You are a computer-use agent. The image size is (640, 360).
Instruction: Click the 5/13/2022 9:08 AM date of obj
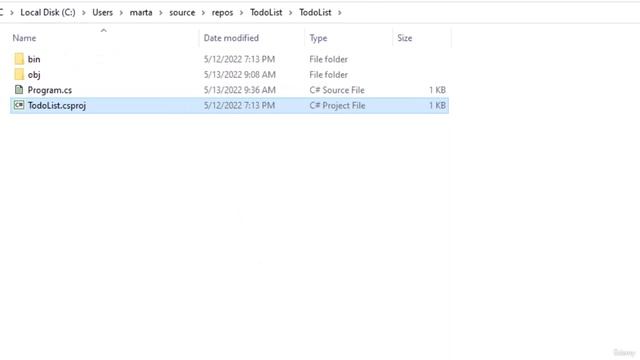240,75
